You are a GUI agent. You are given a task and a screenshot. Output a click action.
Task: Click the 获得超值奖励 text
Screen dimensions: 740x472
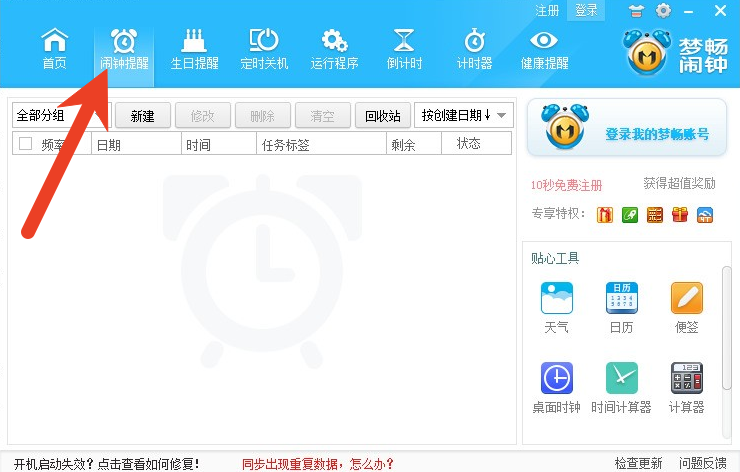(679, 183)
